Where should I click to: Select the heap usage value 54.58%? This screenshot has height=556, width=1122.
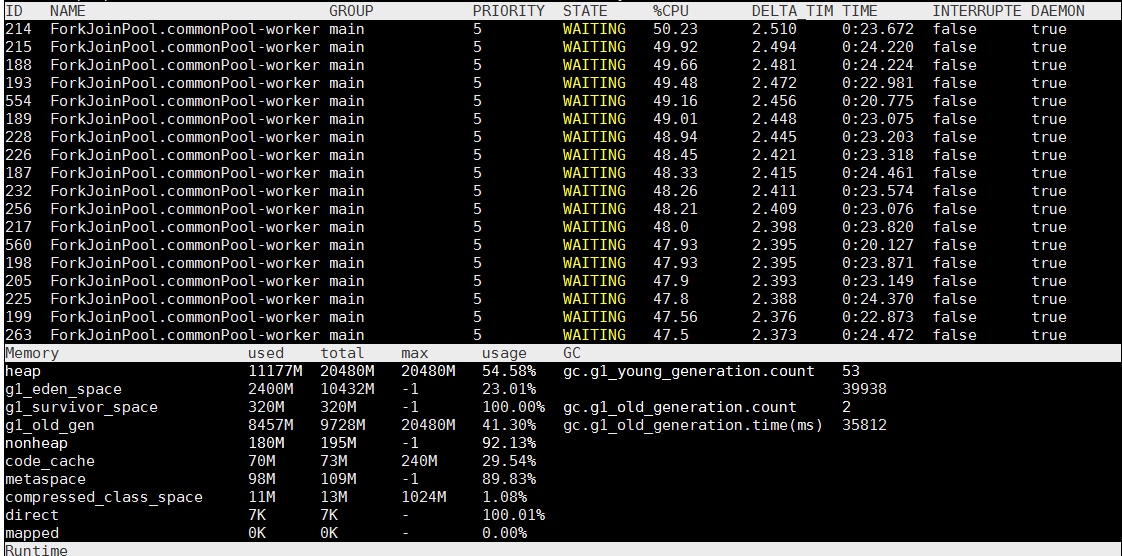[x=509, y=371]
